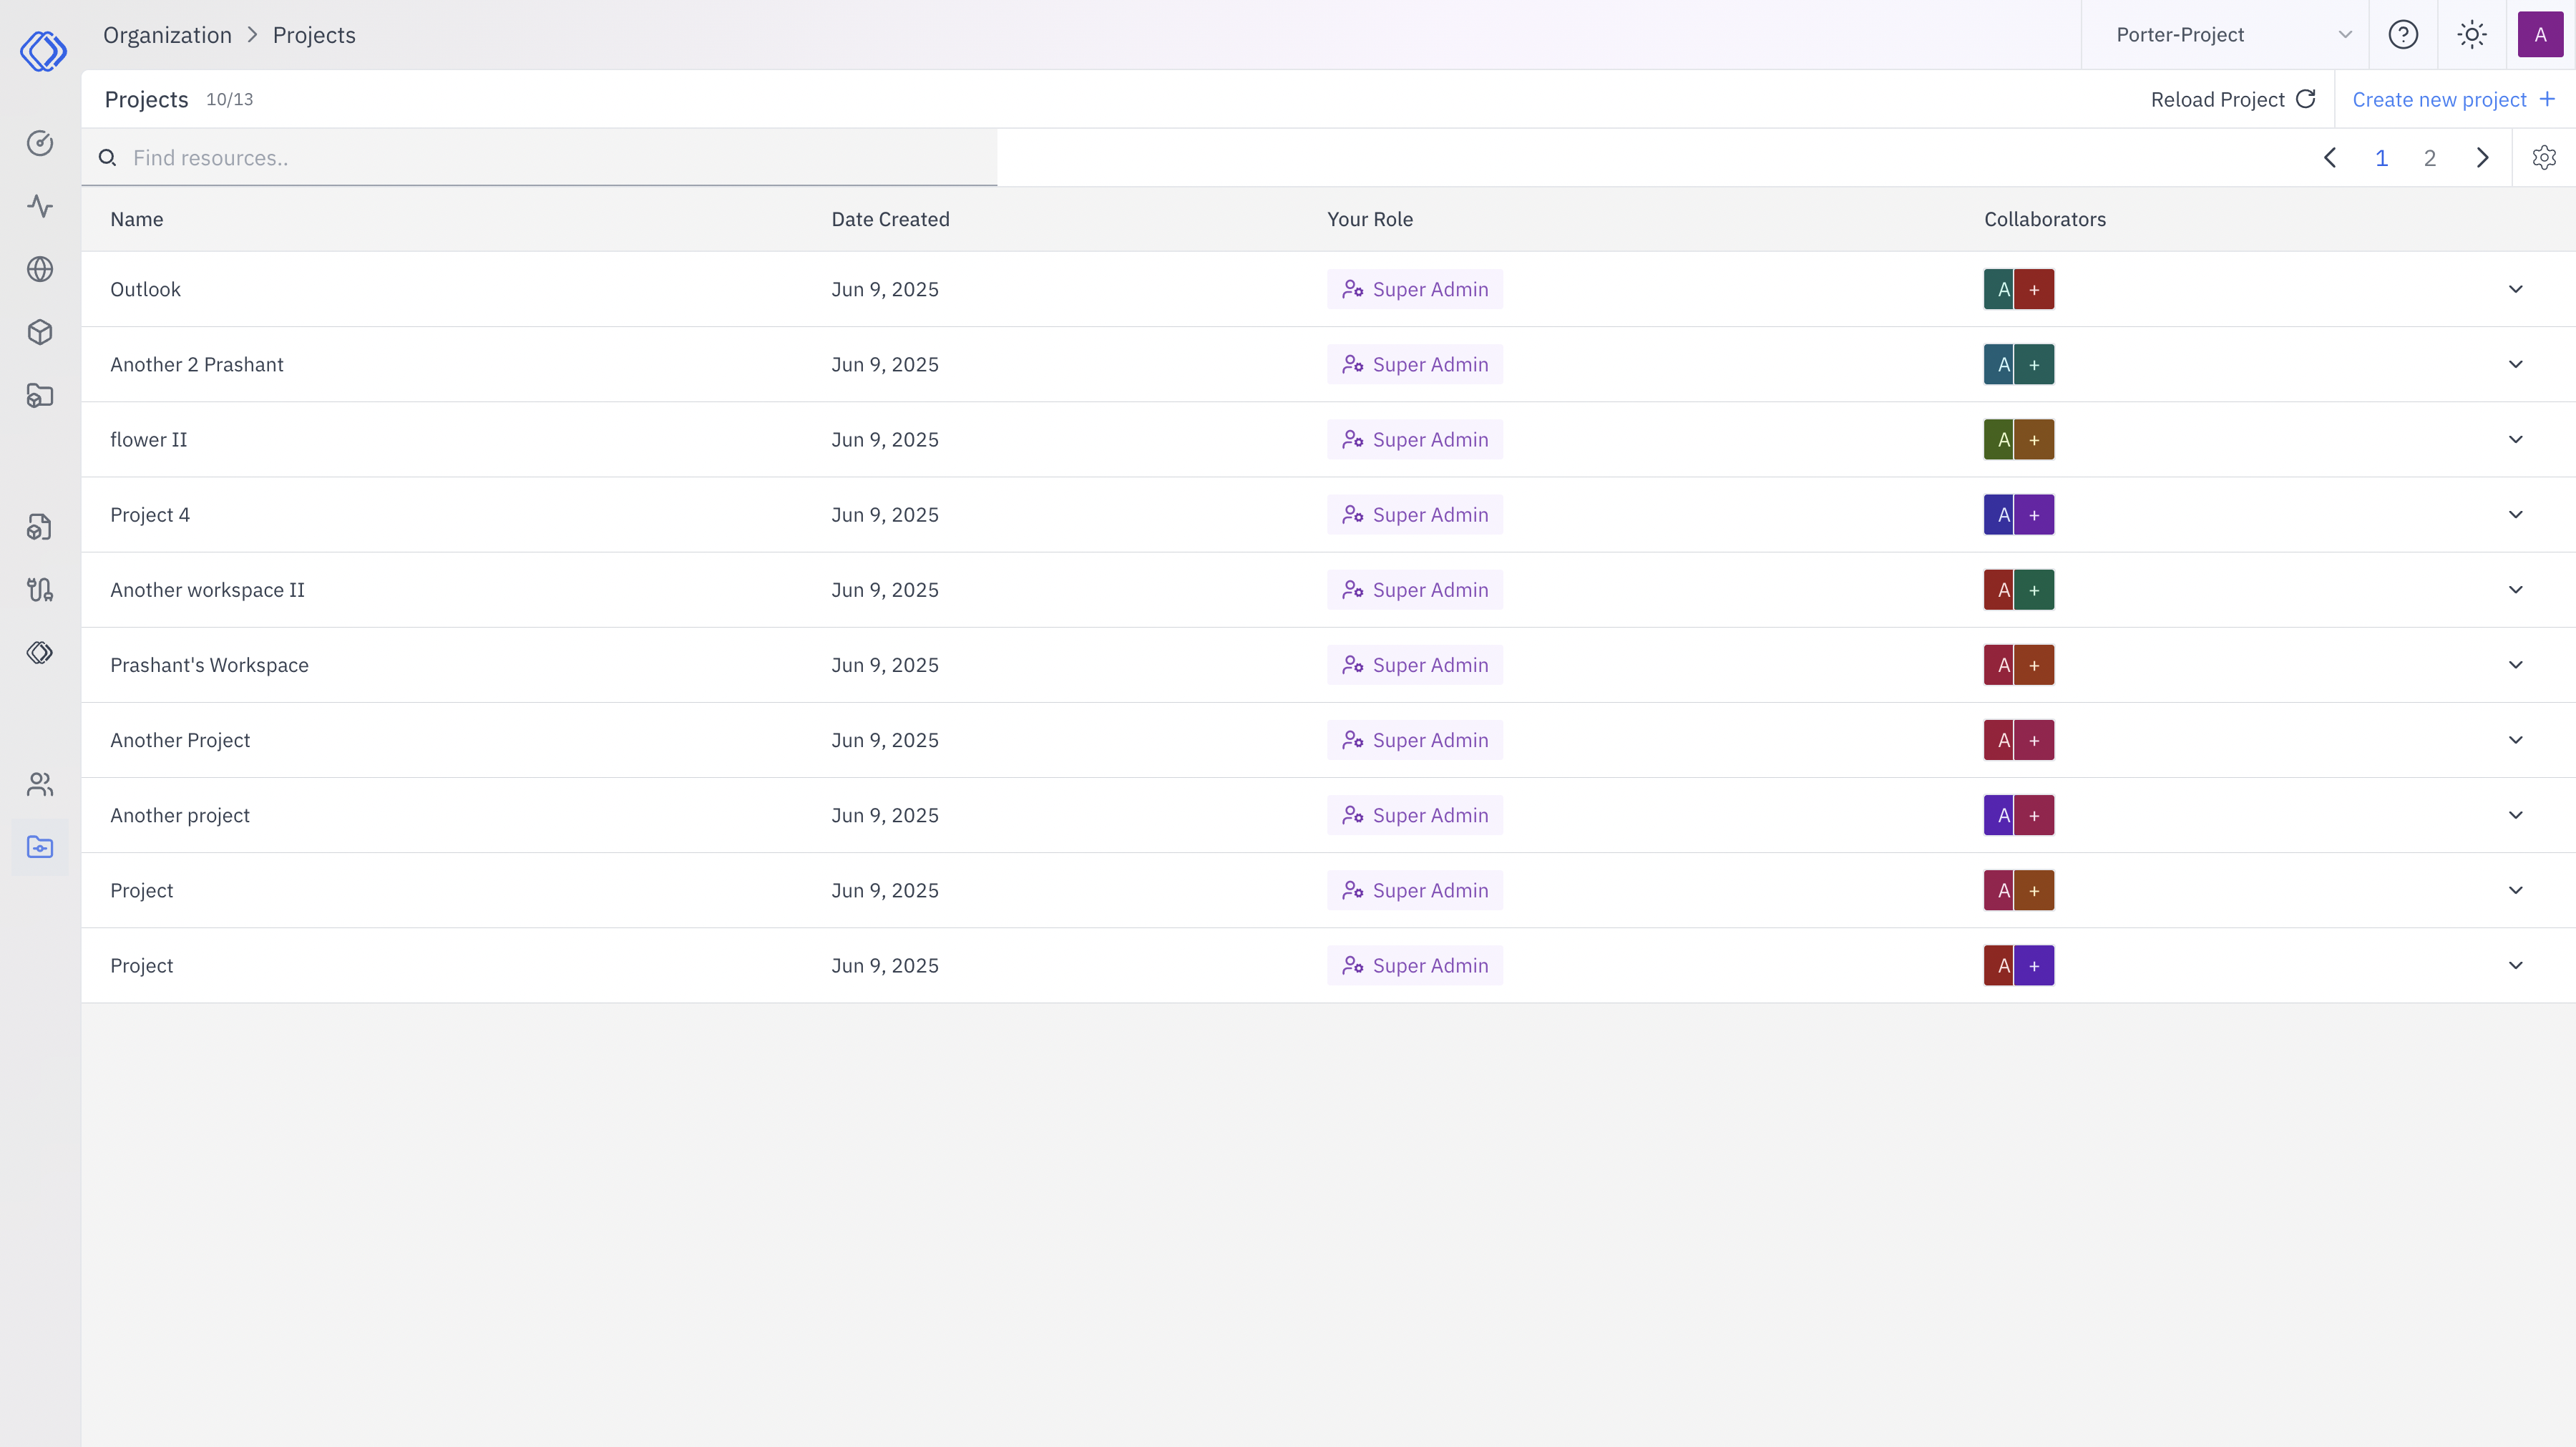Open the plug connections icon in sidebar
This screenshot has width=2576, height=1447.
[x=40, y=589]
